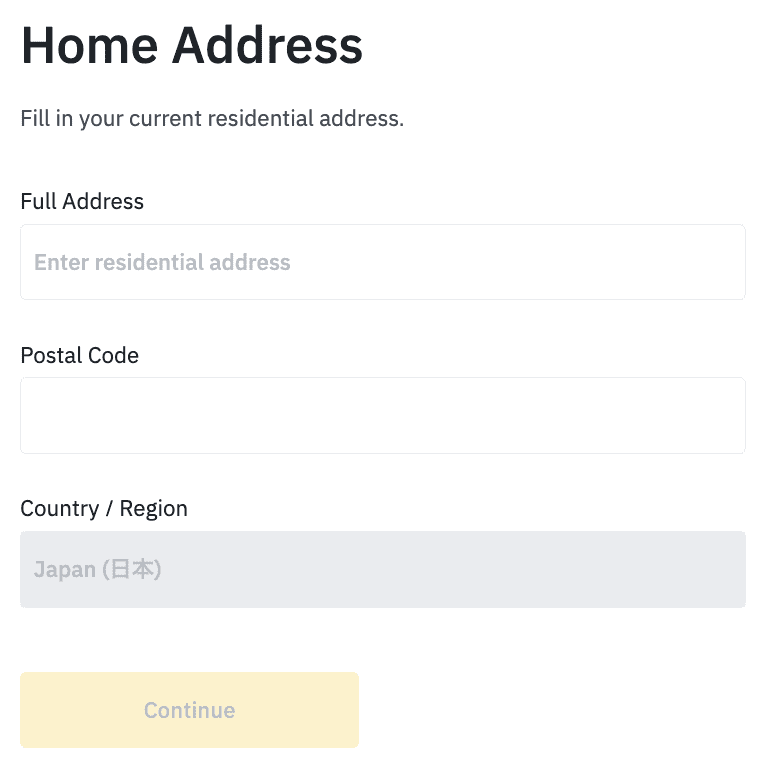This screenshot has height=784, width=780.
Task: Focus the Postal Code text box
Action: tap(382, 415)
